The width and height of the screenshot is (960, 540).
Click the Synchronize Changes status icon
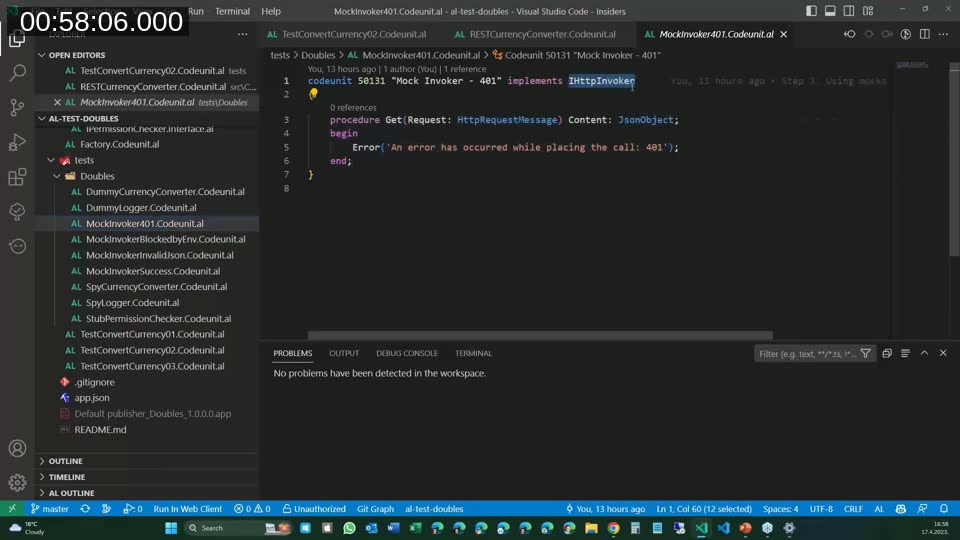pyautogui.click(x=85, y=509)
